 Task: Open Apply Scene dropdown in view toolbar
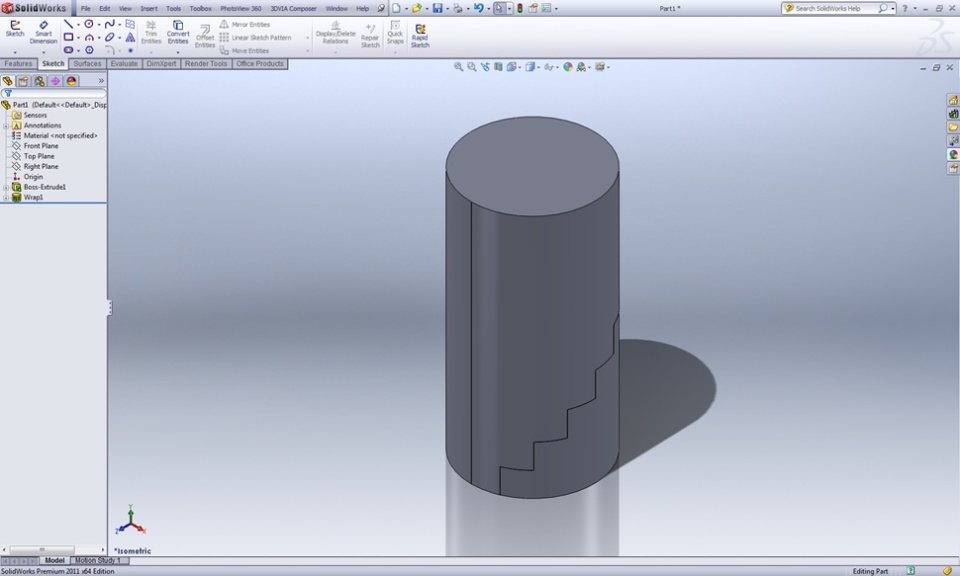pyautogui.click(x=589, y=67)
